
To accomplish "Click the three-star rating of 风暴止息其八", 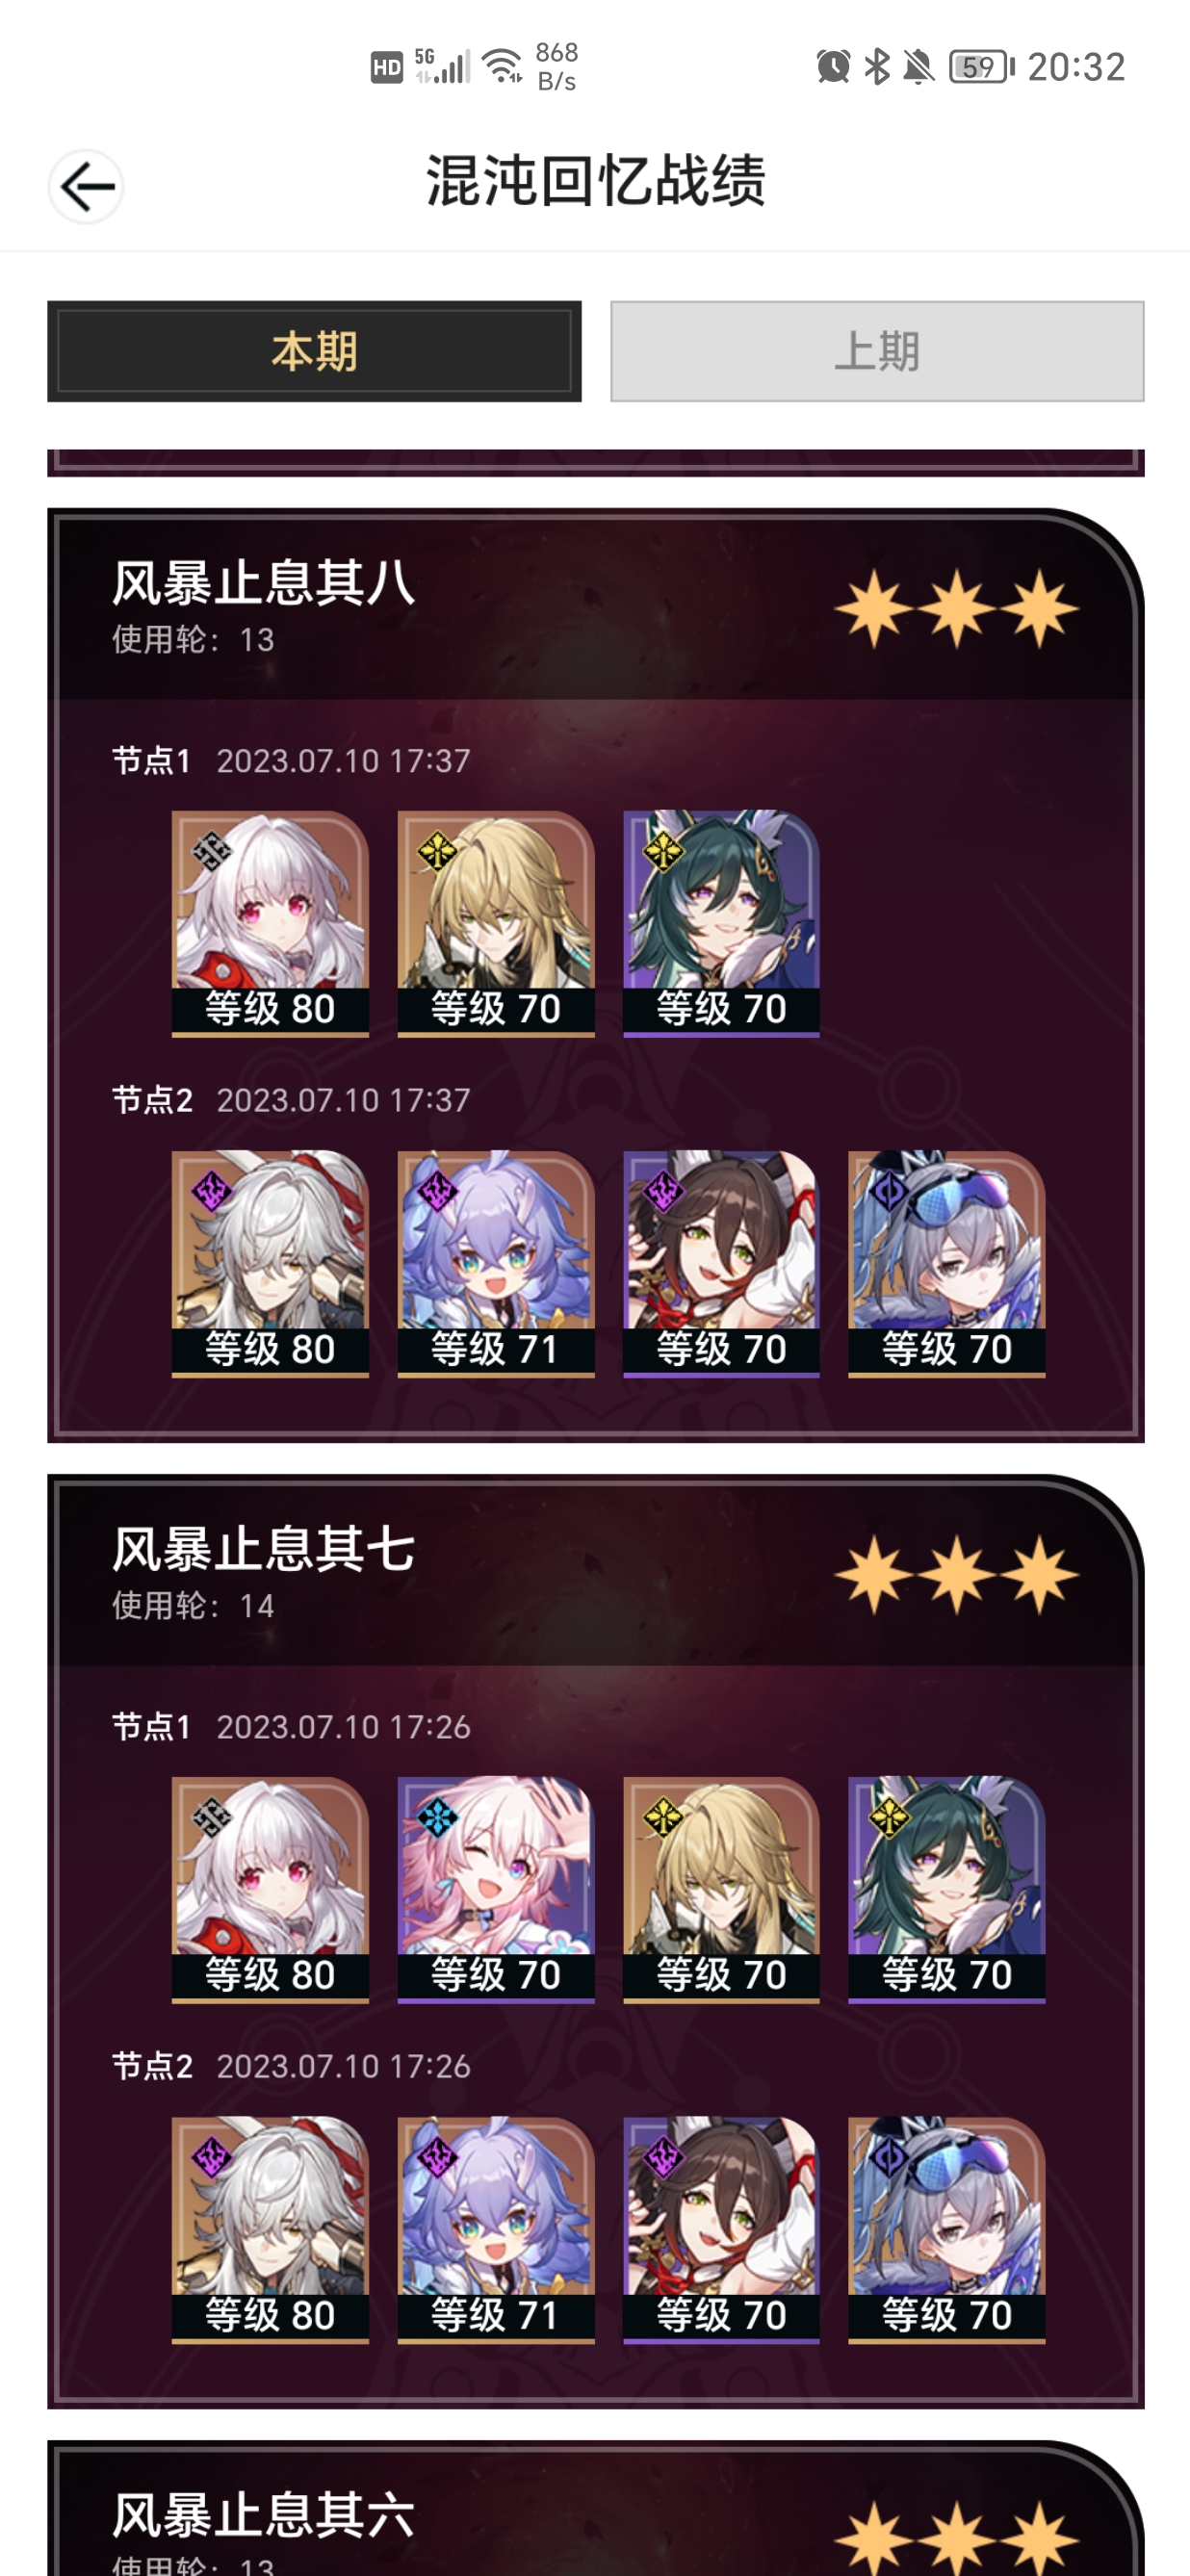I will click(x=957, y=609).
